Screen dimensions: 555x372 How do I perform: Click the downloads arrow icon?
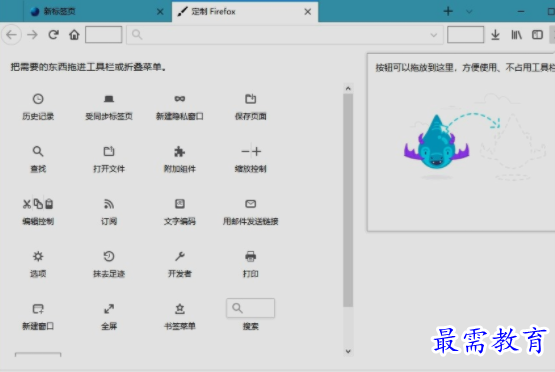tap(496, 35)
